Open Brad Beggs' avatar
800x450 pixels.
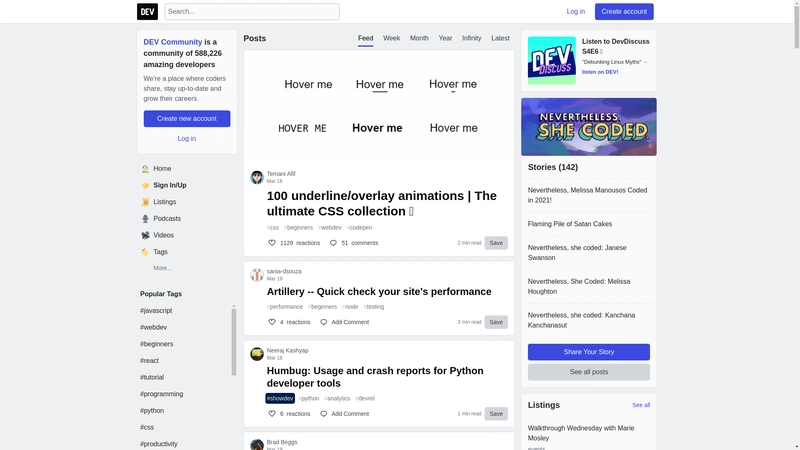(x=257, y=444)
